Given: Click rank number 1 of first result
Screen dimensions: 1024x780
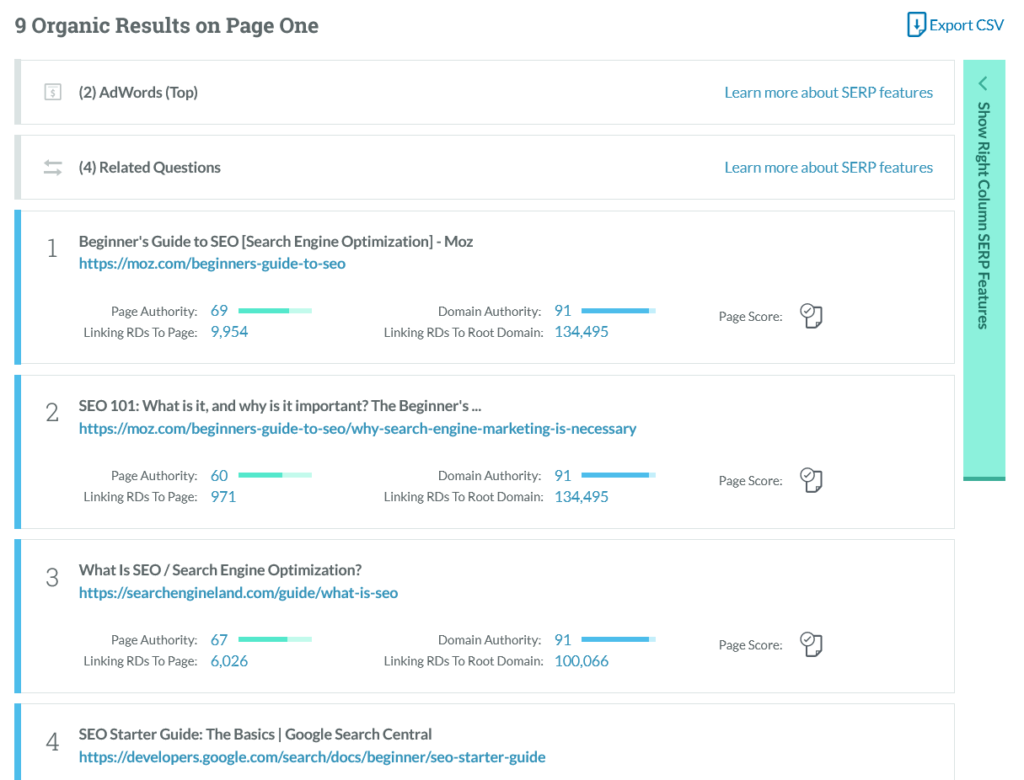Looking at the screenshot, I should 52,248.
